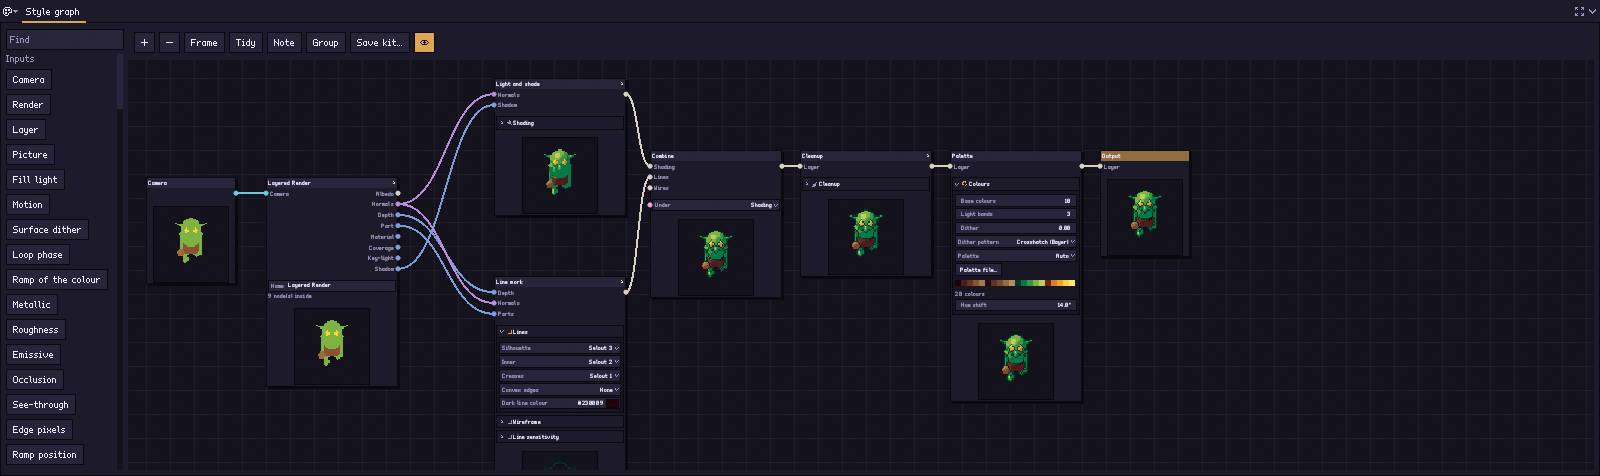Viewport: 1600px width, 476px height.
Task: Click the Shading input socket on Combine node
Action: (650, 166)
